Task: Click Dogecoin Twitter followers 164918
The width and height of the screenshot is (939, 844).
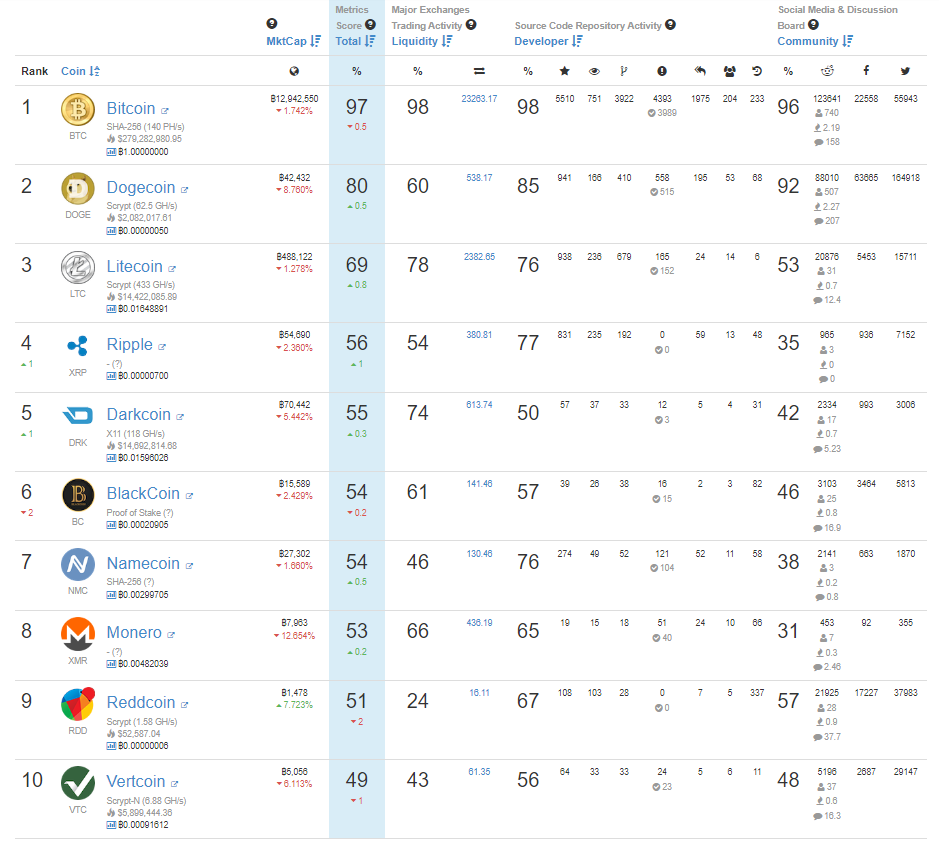Action: [x=905, y=178]
